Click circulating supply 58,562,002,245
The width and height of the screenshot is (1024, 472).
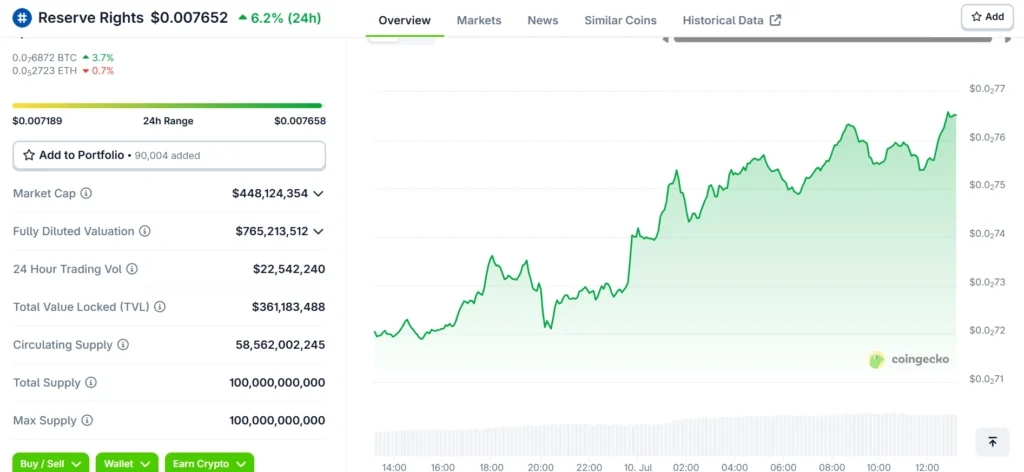click(x=280, y=345)
